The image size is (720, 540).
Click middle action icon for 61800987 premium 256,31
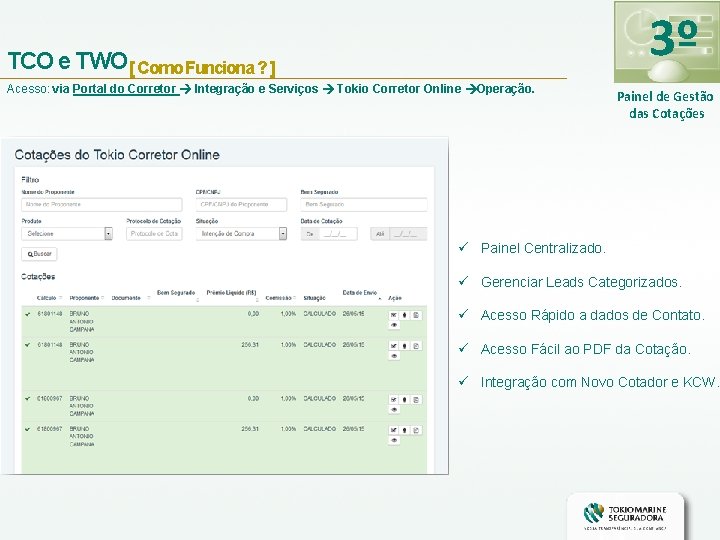point(405,430)
